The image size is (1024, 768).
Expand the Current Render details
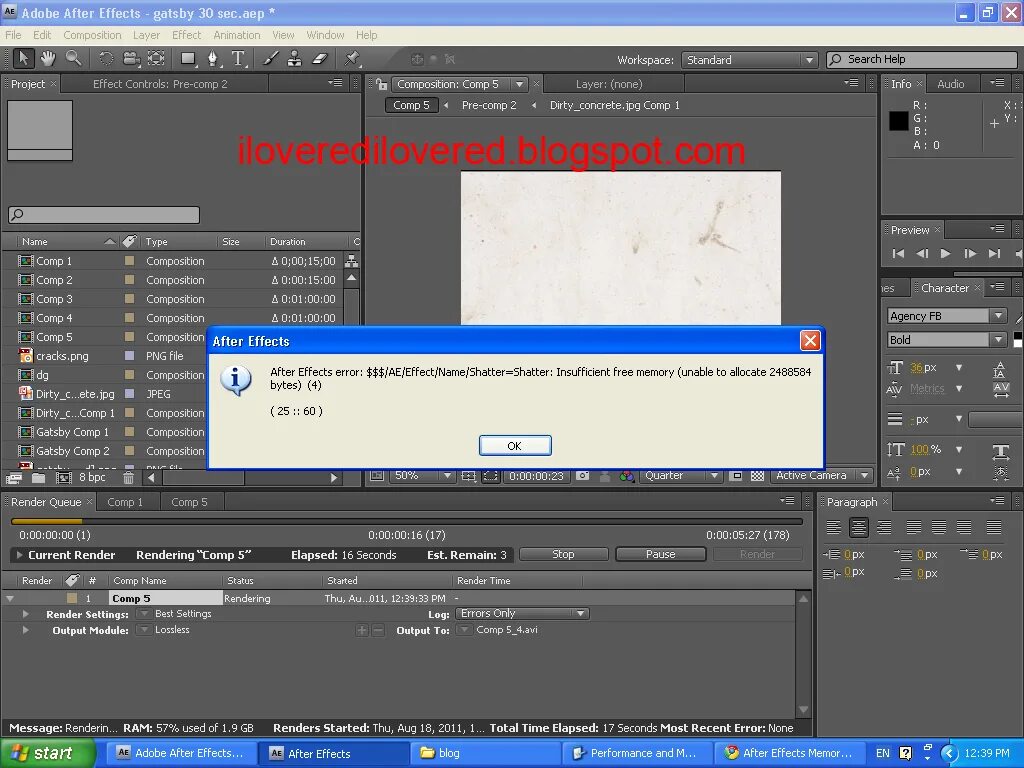pyautogui.click(x=19, y=555)
